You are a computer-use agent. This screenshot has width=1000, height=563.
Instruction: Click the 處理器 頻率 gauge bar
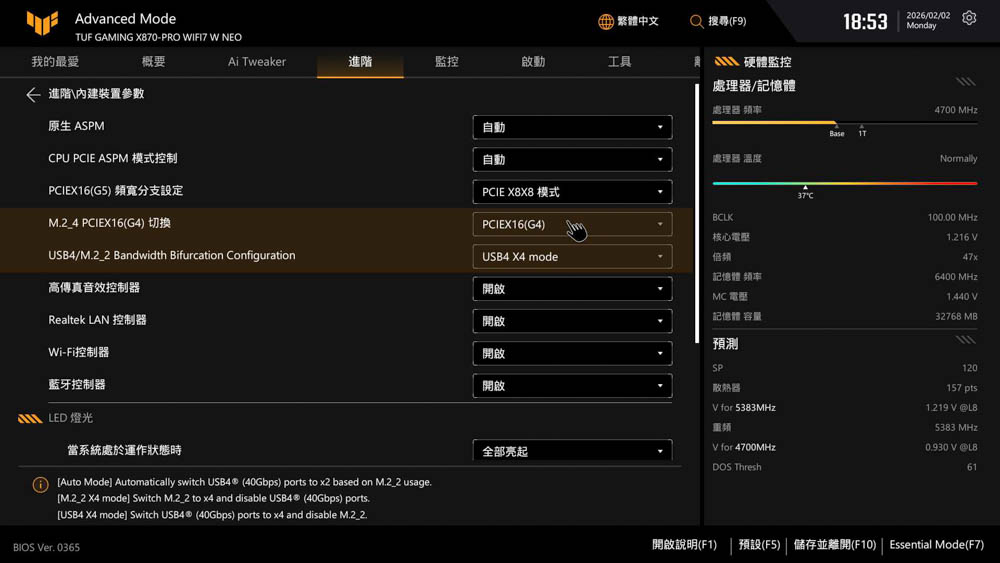tap(844, 123)
